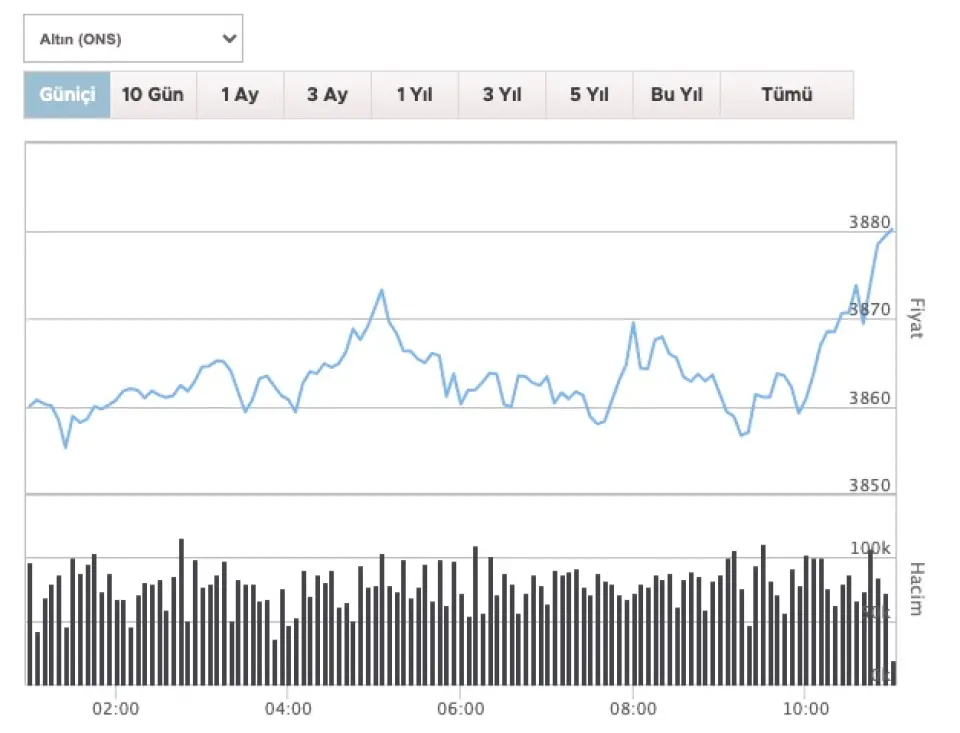Switch to the 10 Gün range
Viewport: 960px width, 733px height.
coord(153,95)
